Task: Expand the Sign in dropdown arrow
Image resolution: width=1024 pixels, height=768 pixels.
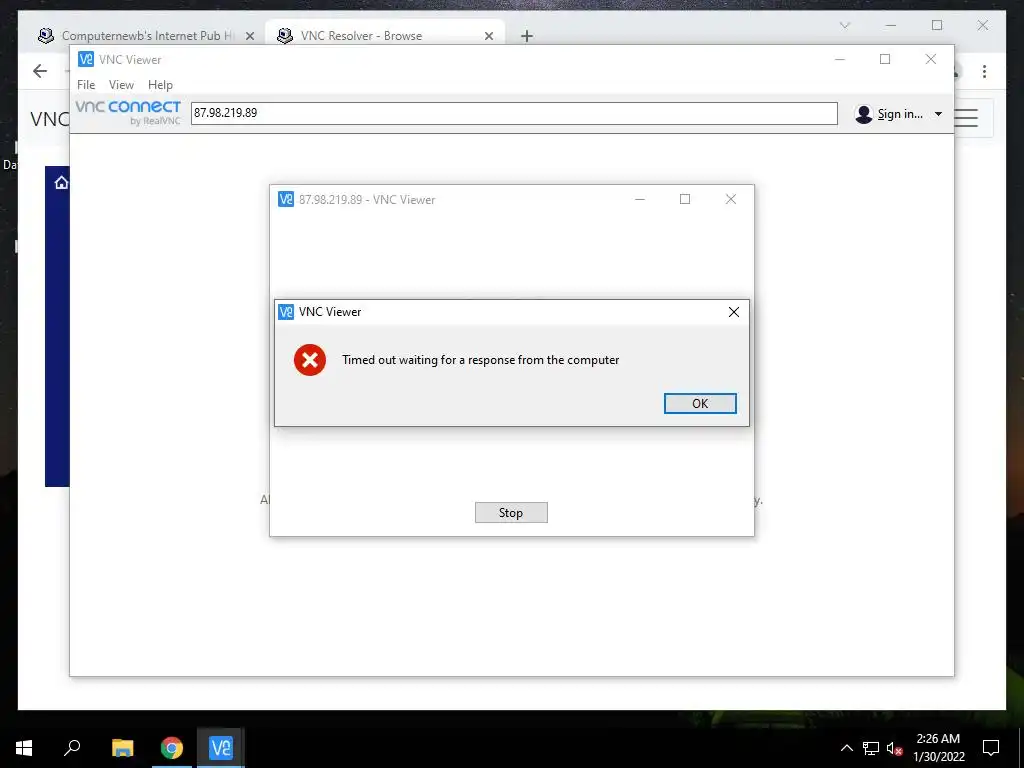Action: click(938, 114)
